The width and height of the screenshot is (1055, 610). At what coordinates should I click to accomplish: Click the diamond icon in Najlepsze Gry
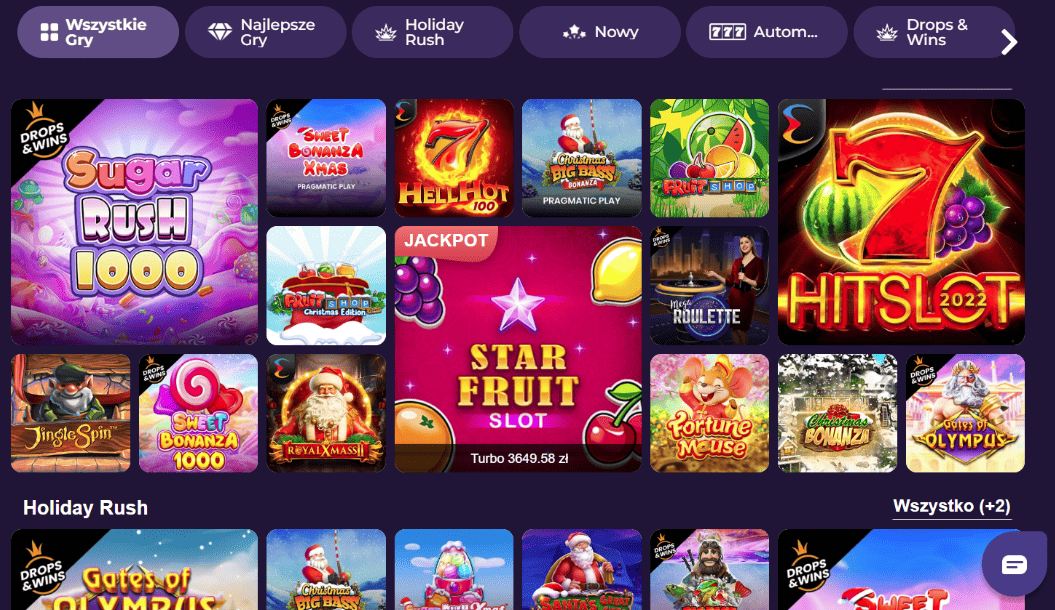pos(219,32)
